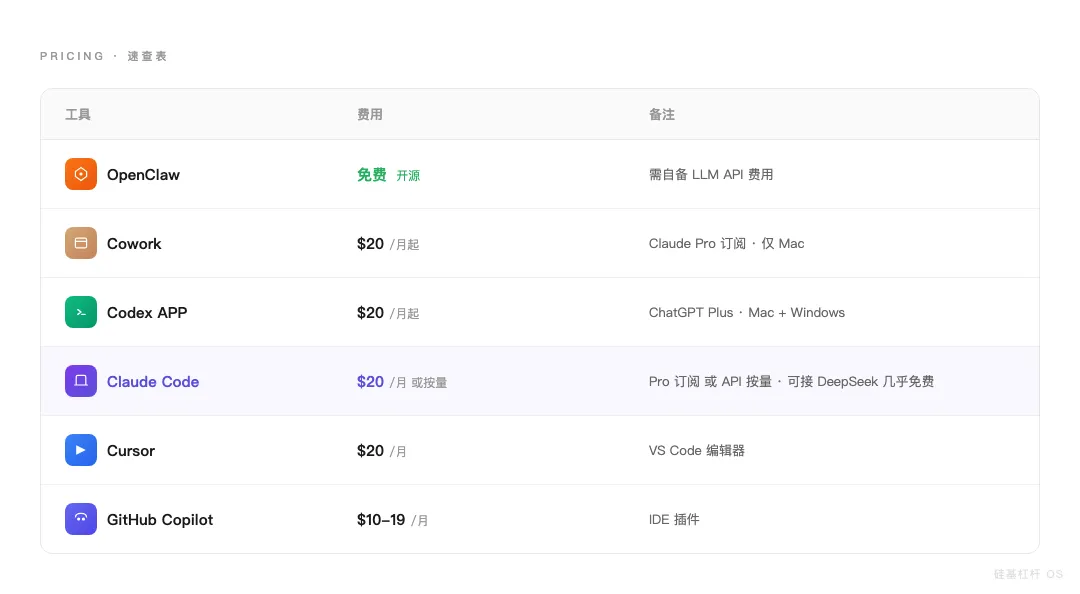1080x594 pixels.
Task: Click the 工具 column header
Action: pos(78,115)
